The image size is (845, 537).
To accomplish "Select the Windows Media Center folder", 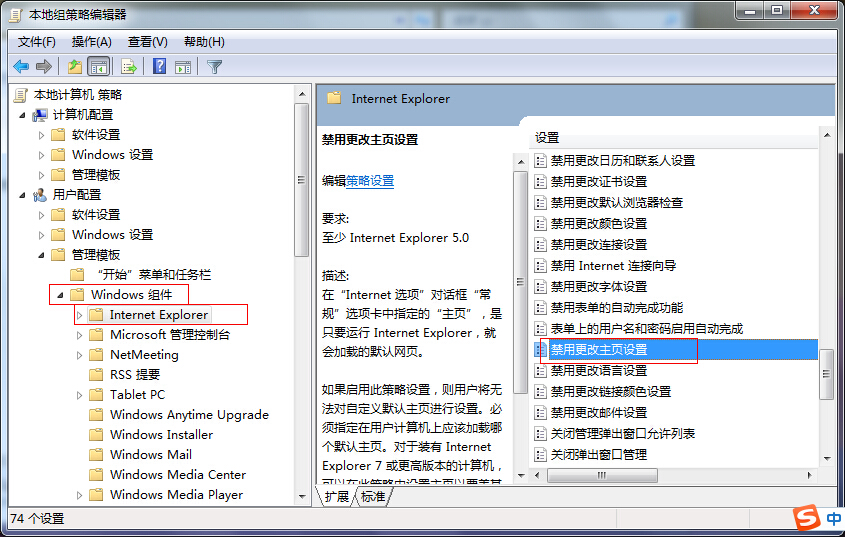I will (x=177, y=475).
